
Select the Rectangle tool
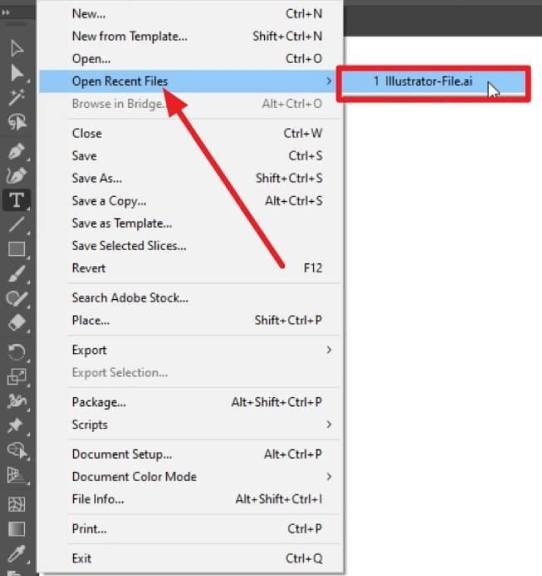click(17, 249)
